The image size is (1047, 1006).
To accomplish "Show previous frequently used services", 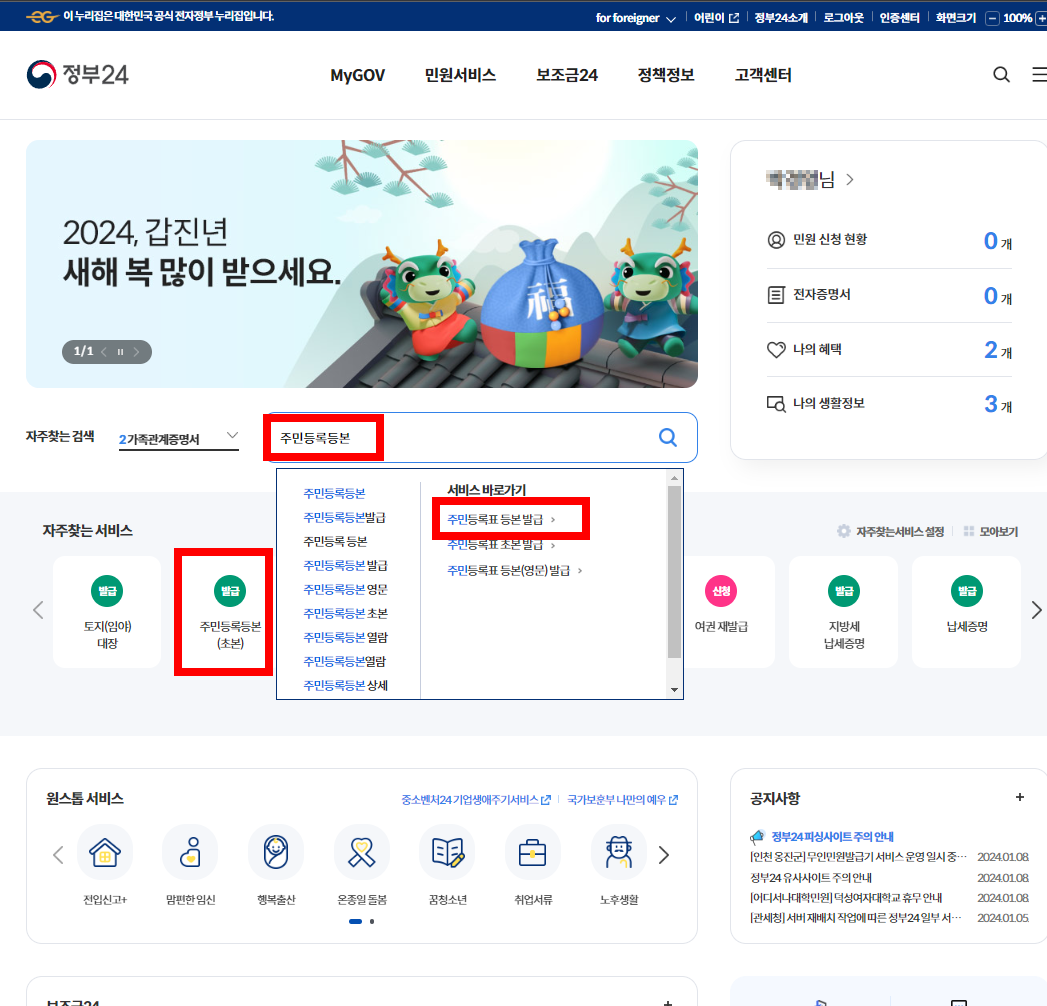I will coord(38,610).
